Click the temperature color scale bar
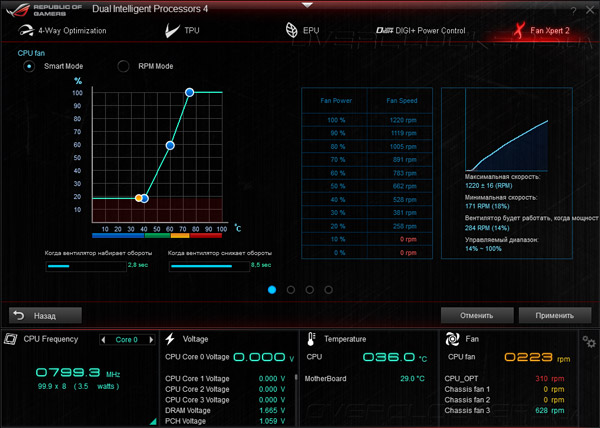 click(157, 236)
